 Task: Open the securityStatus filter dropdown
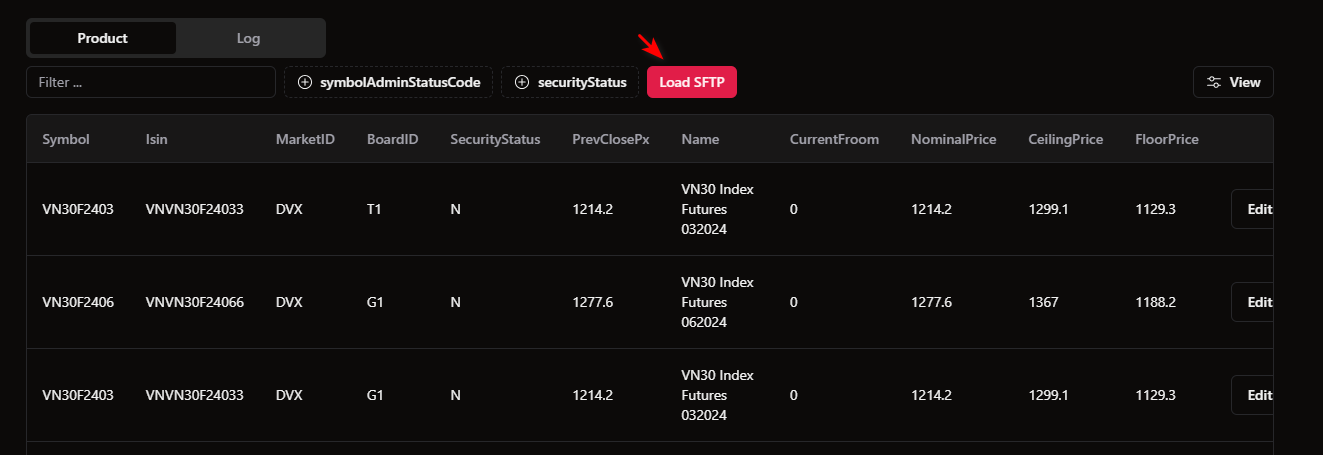coord(570,82)
